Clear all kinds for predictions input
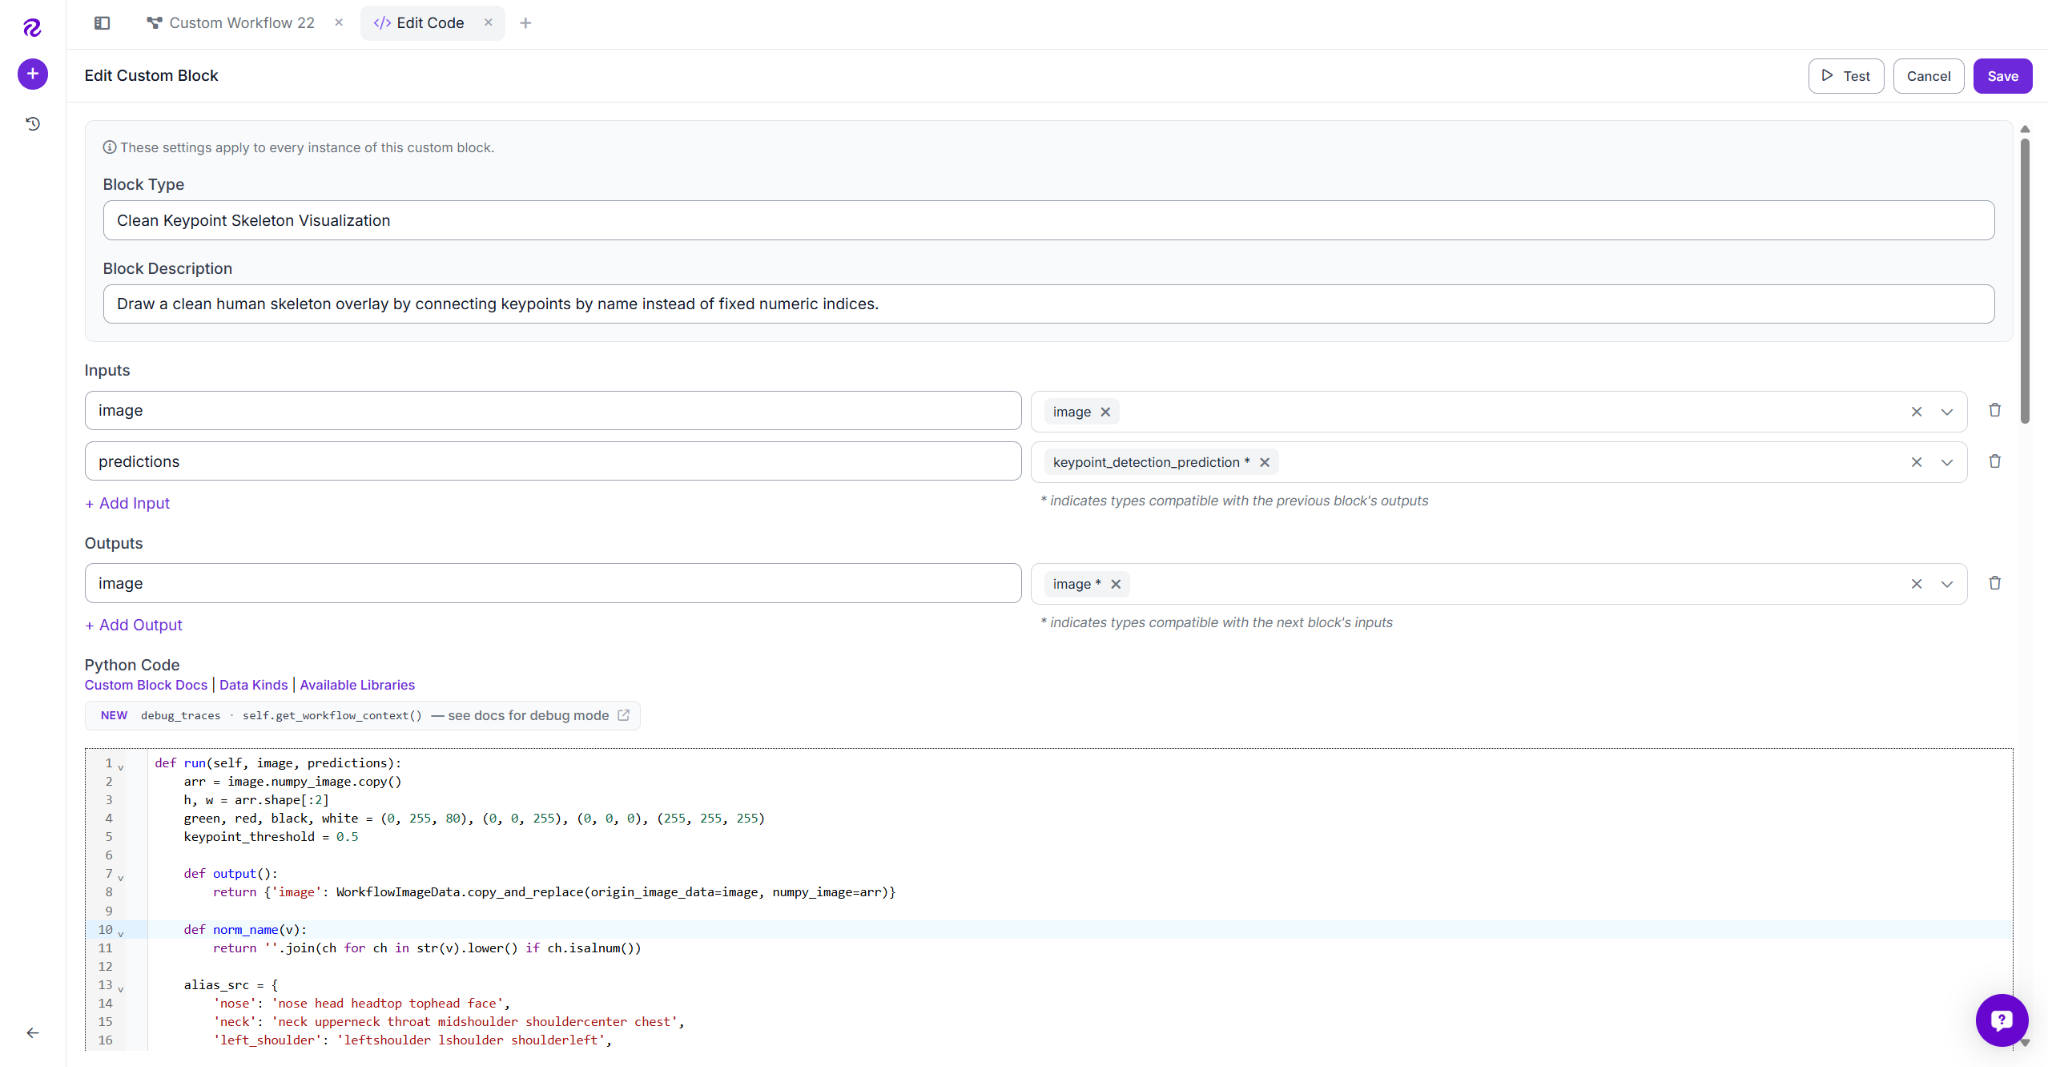Viewport: 2048px width, 1067px height. point(1917,462)
